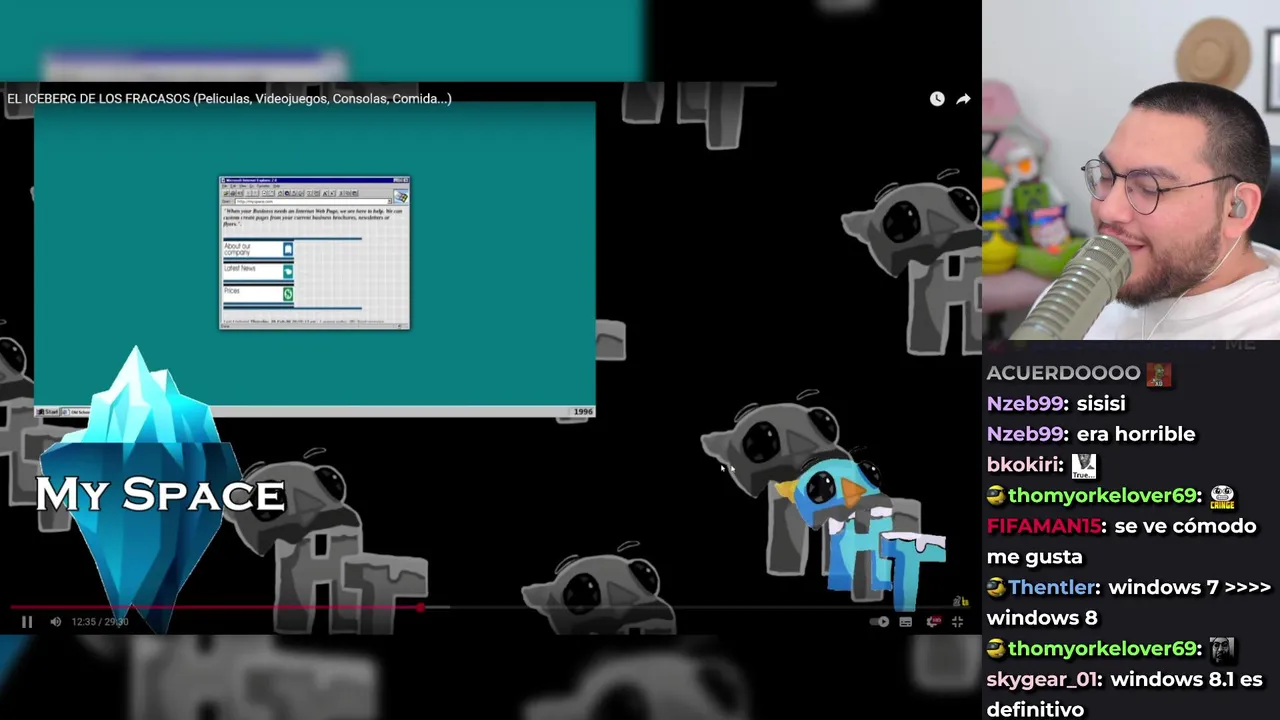Image resolution: width=1280 pixels, height=720 pixels.
Task: Open bkokiri's chat profile
Action: [1022, 465]
